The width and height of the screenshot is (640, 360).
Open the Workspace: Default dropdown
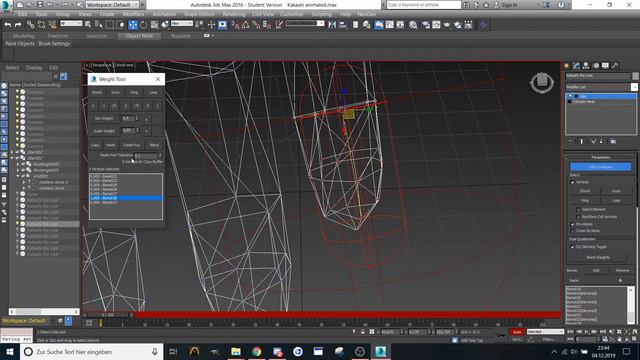pyautogui.click(x=113, y=4)
